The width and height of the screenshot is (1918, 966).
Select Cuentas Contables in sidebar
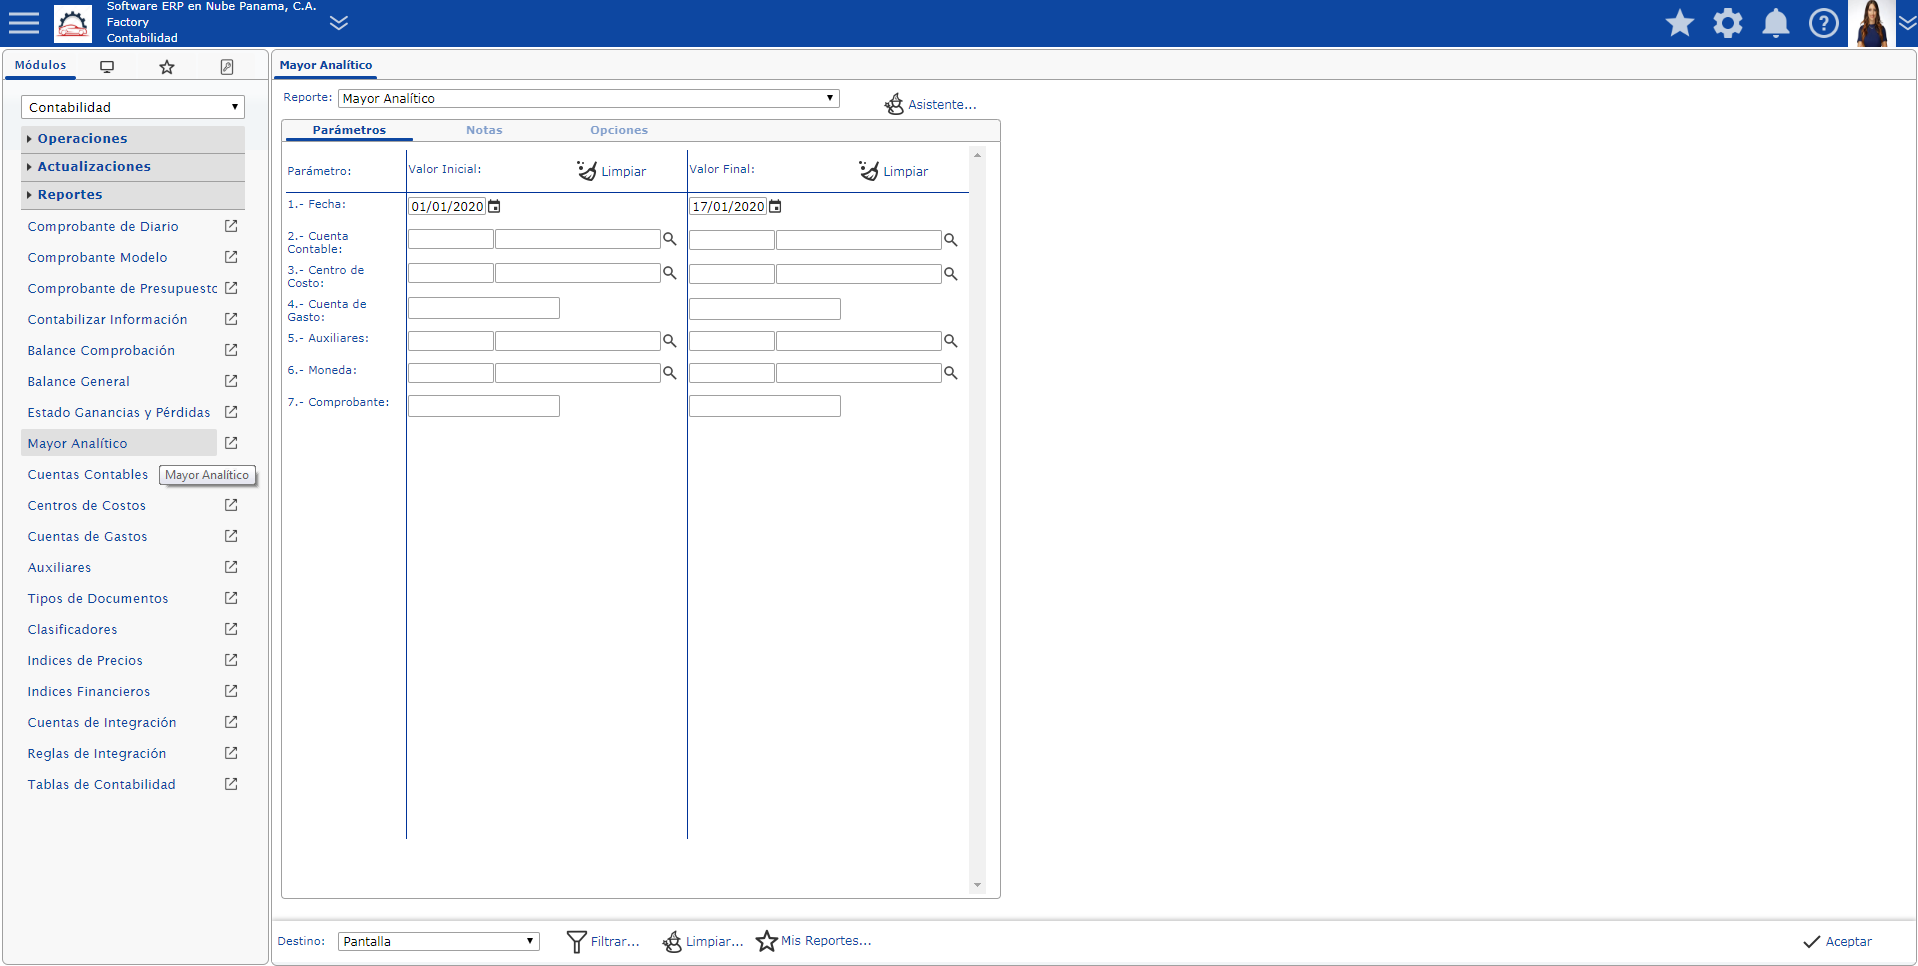[x=88, y=475]
